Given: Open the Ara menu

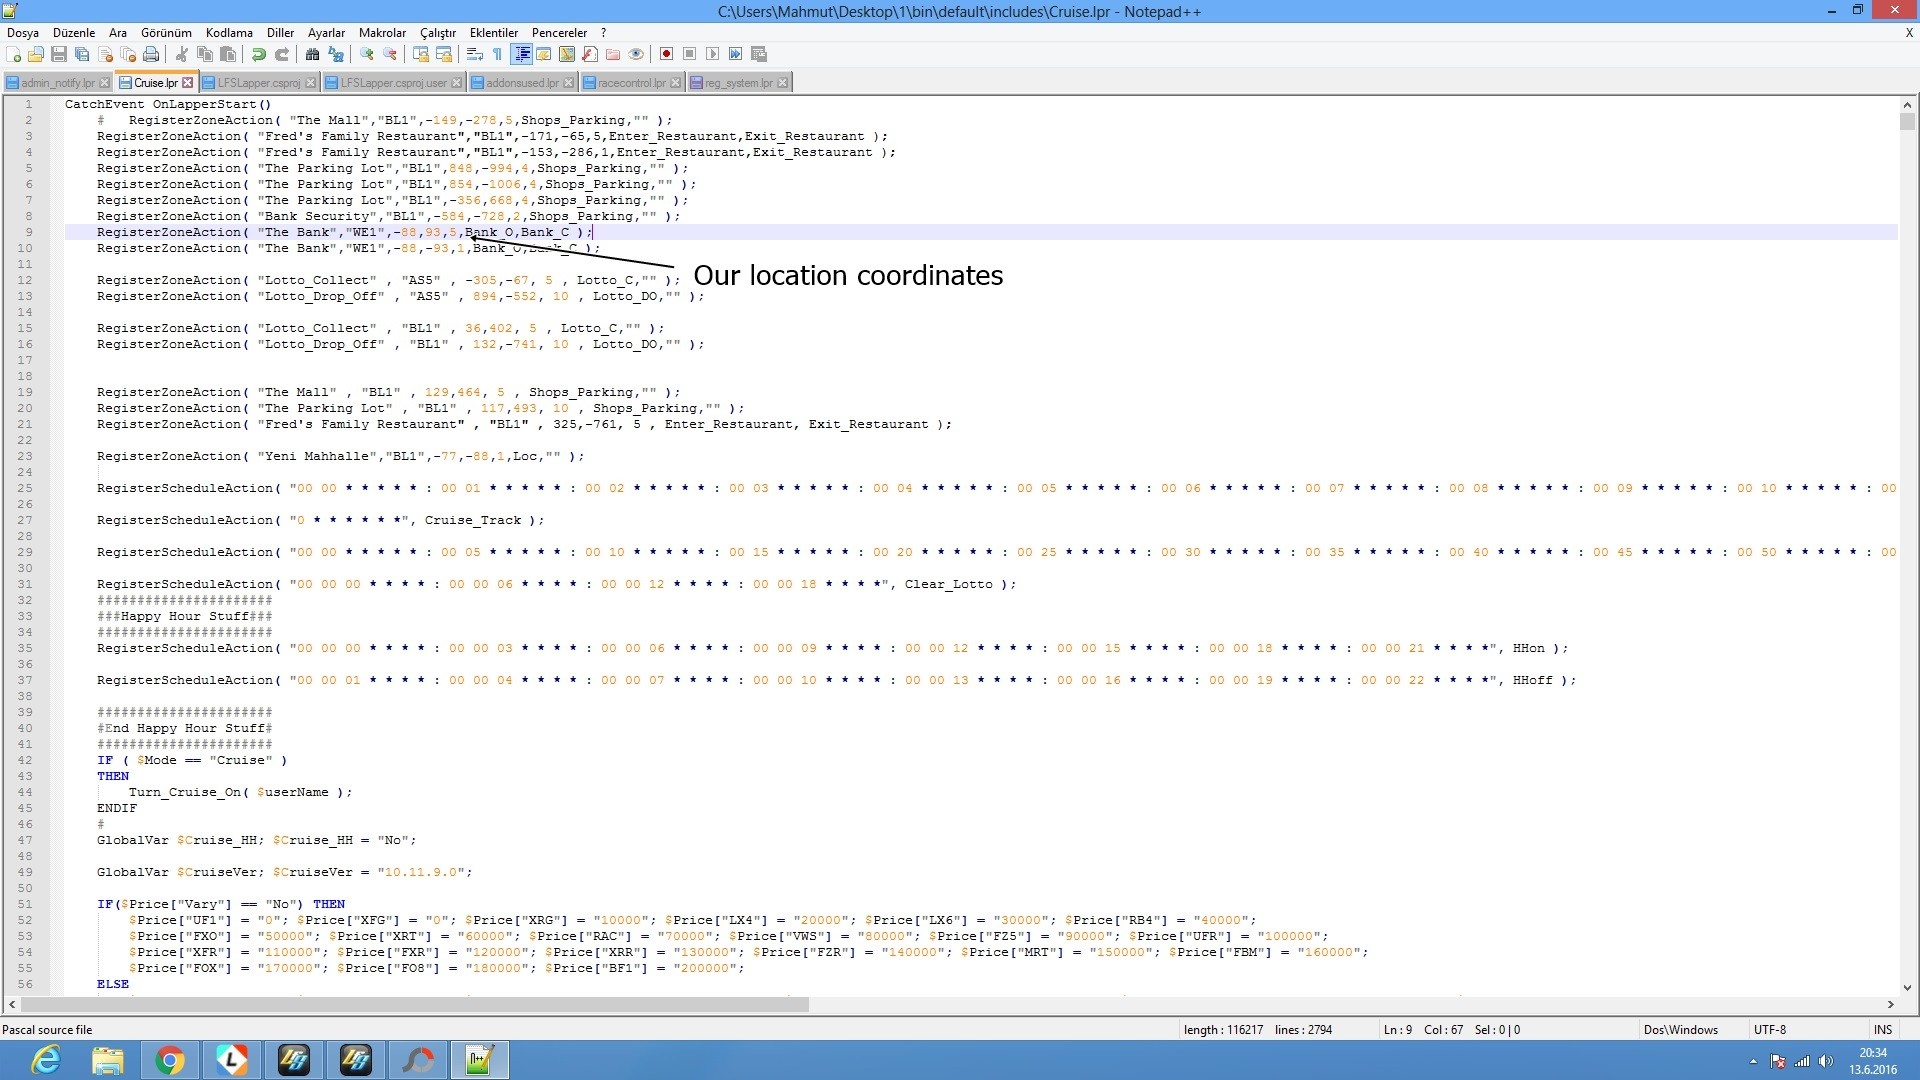Looking at the screenshot, I should 118,33.
